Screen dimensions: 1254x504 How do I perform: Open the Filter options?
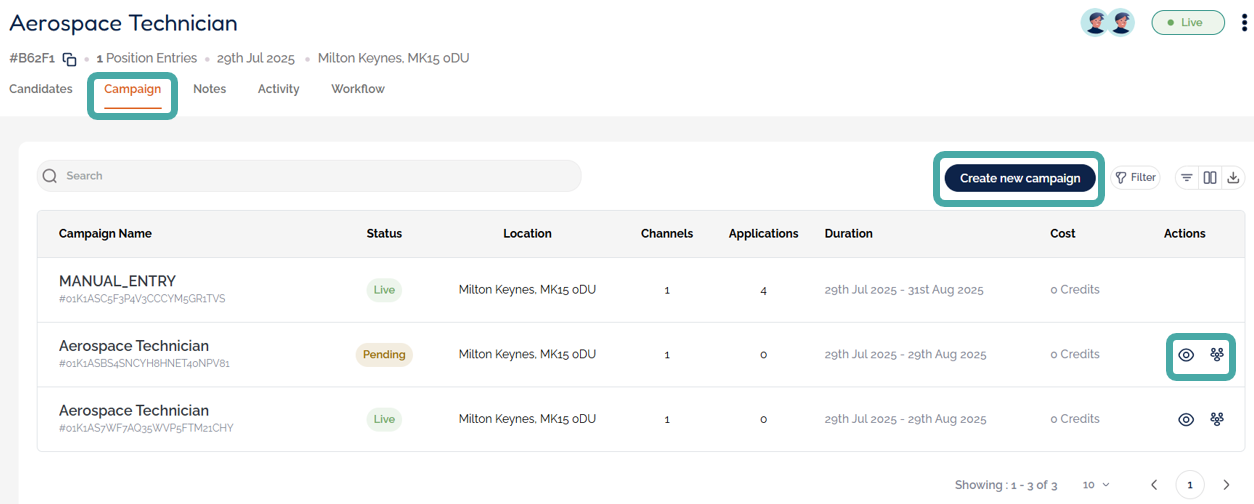pos(1135,178)
